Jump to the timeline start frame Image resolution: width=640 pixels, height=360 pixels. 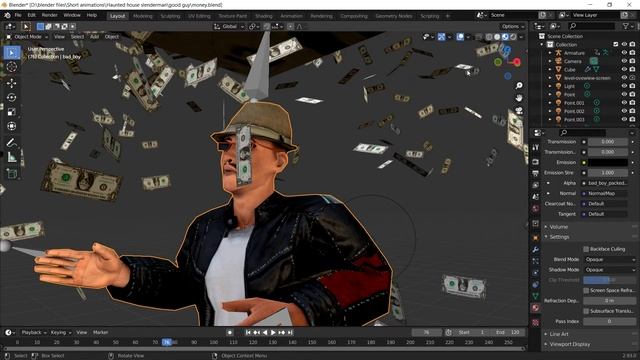248,333
